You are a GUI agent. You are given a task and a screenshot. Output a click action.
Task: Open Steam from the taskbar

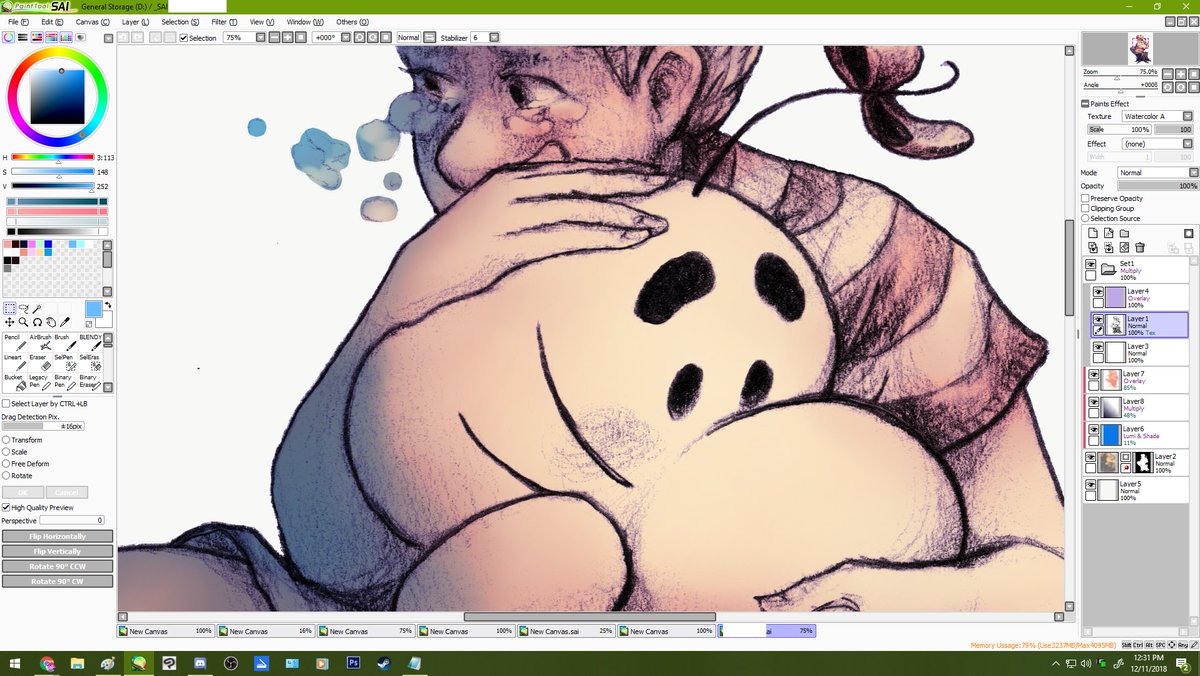click(382, 663)
